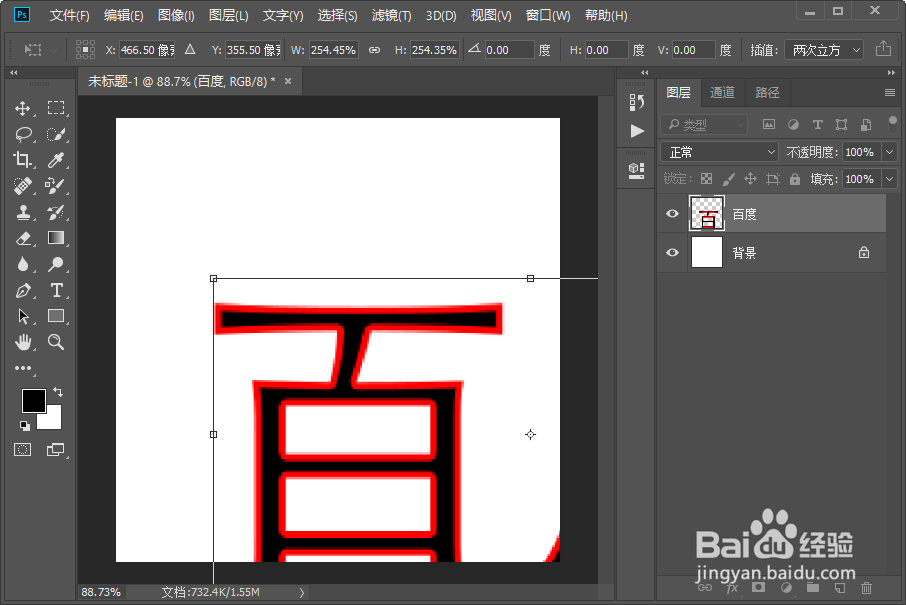Select the Zoom tool

coord(56,342)
